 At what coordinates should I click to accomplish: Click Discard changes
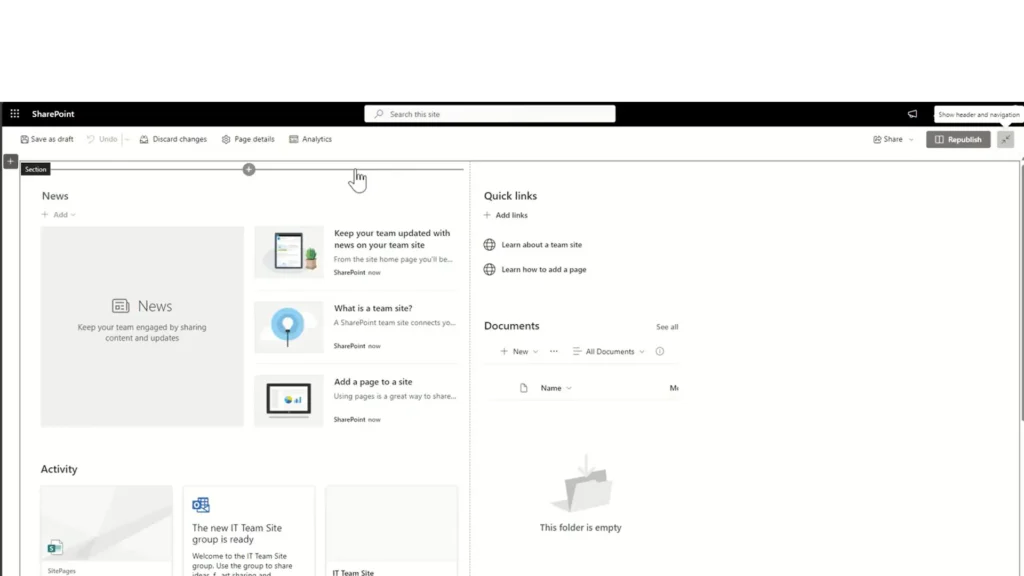click(x=173, y=139)
